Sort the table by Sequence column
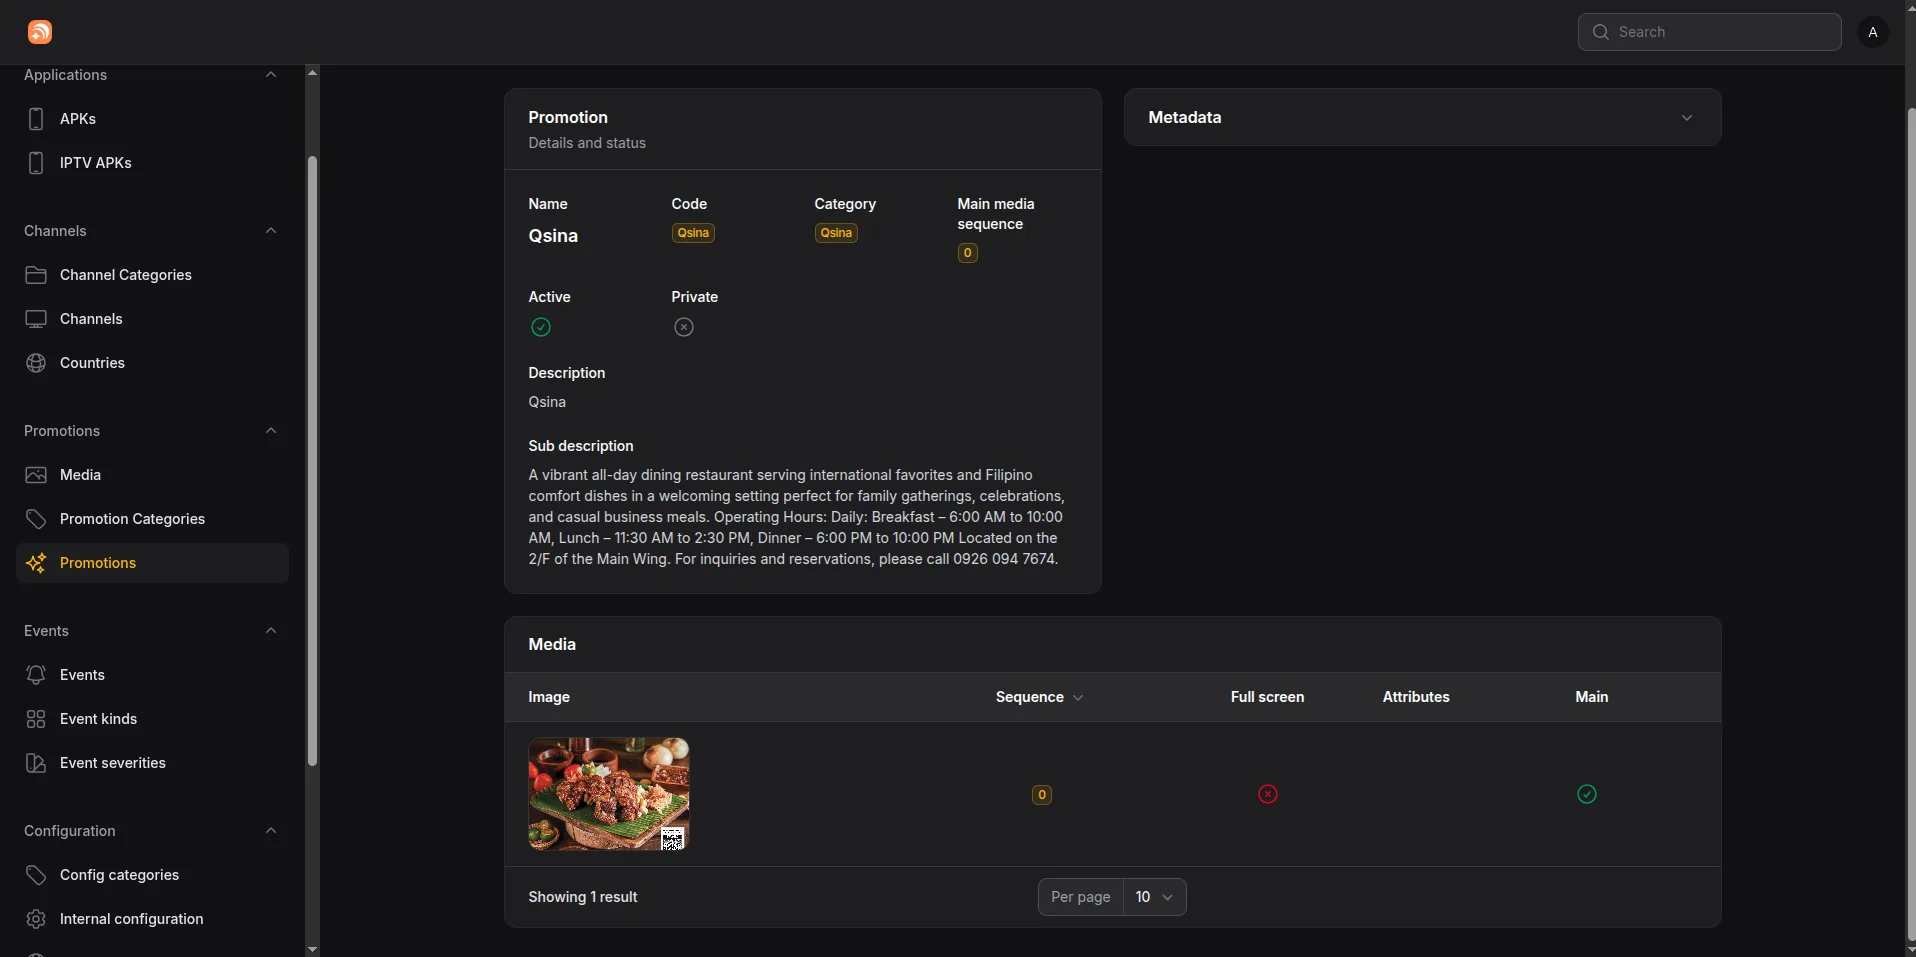The height and width of the screenshot is (957, 1916). tap(1040, 697)
